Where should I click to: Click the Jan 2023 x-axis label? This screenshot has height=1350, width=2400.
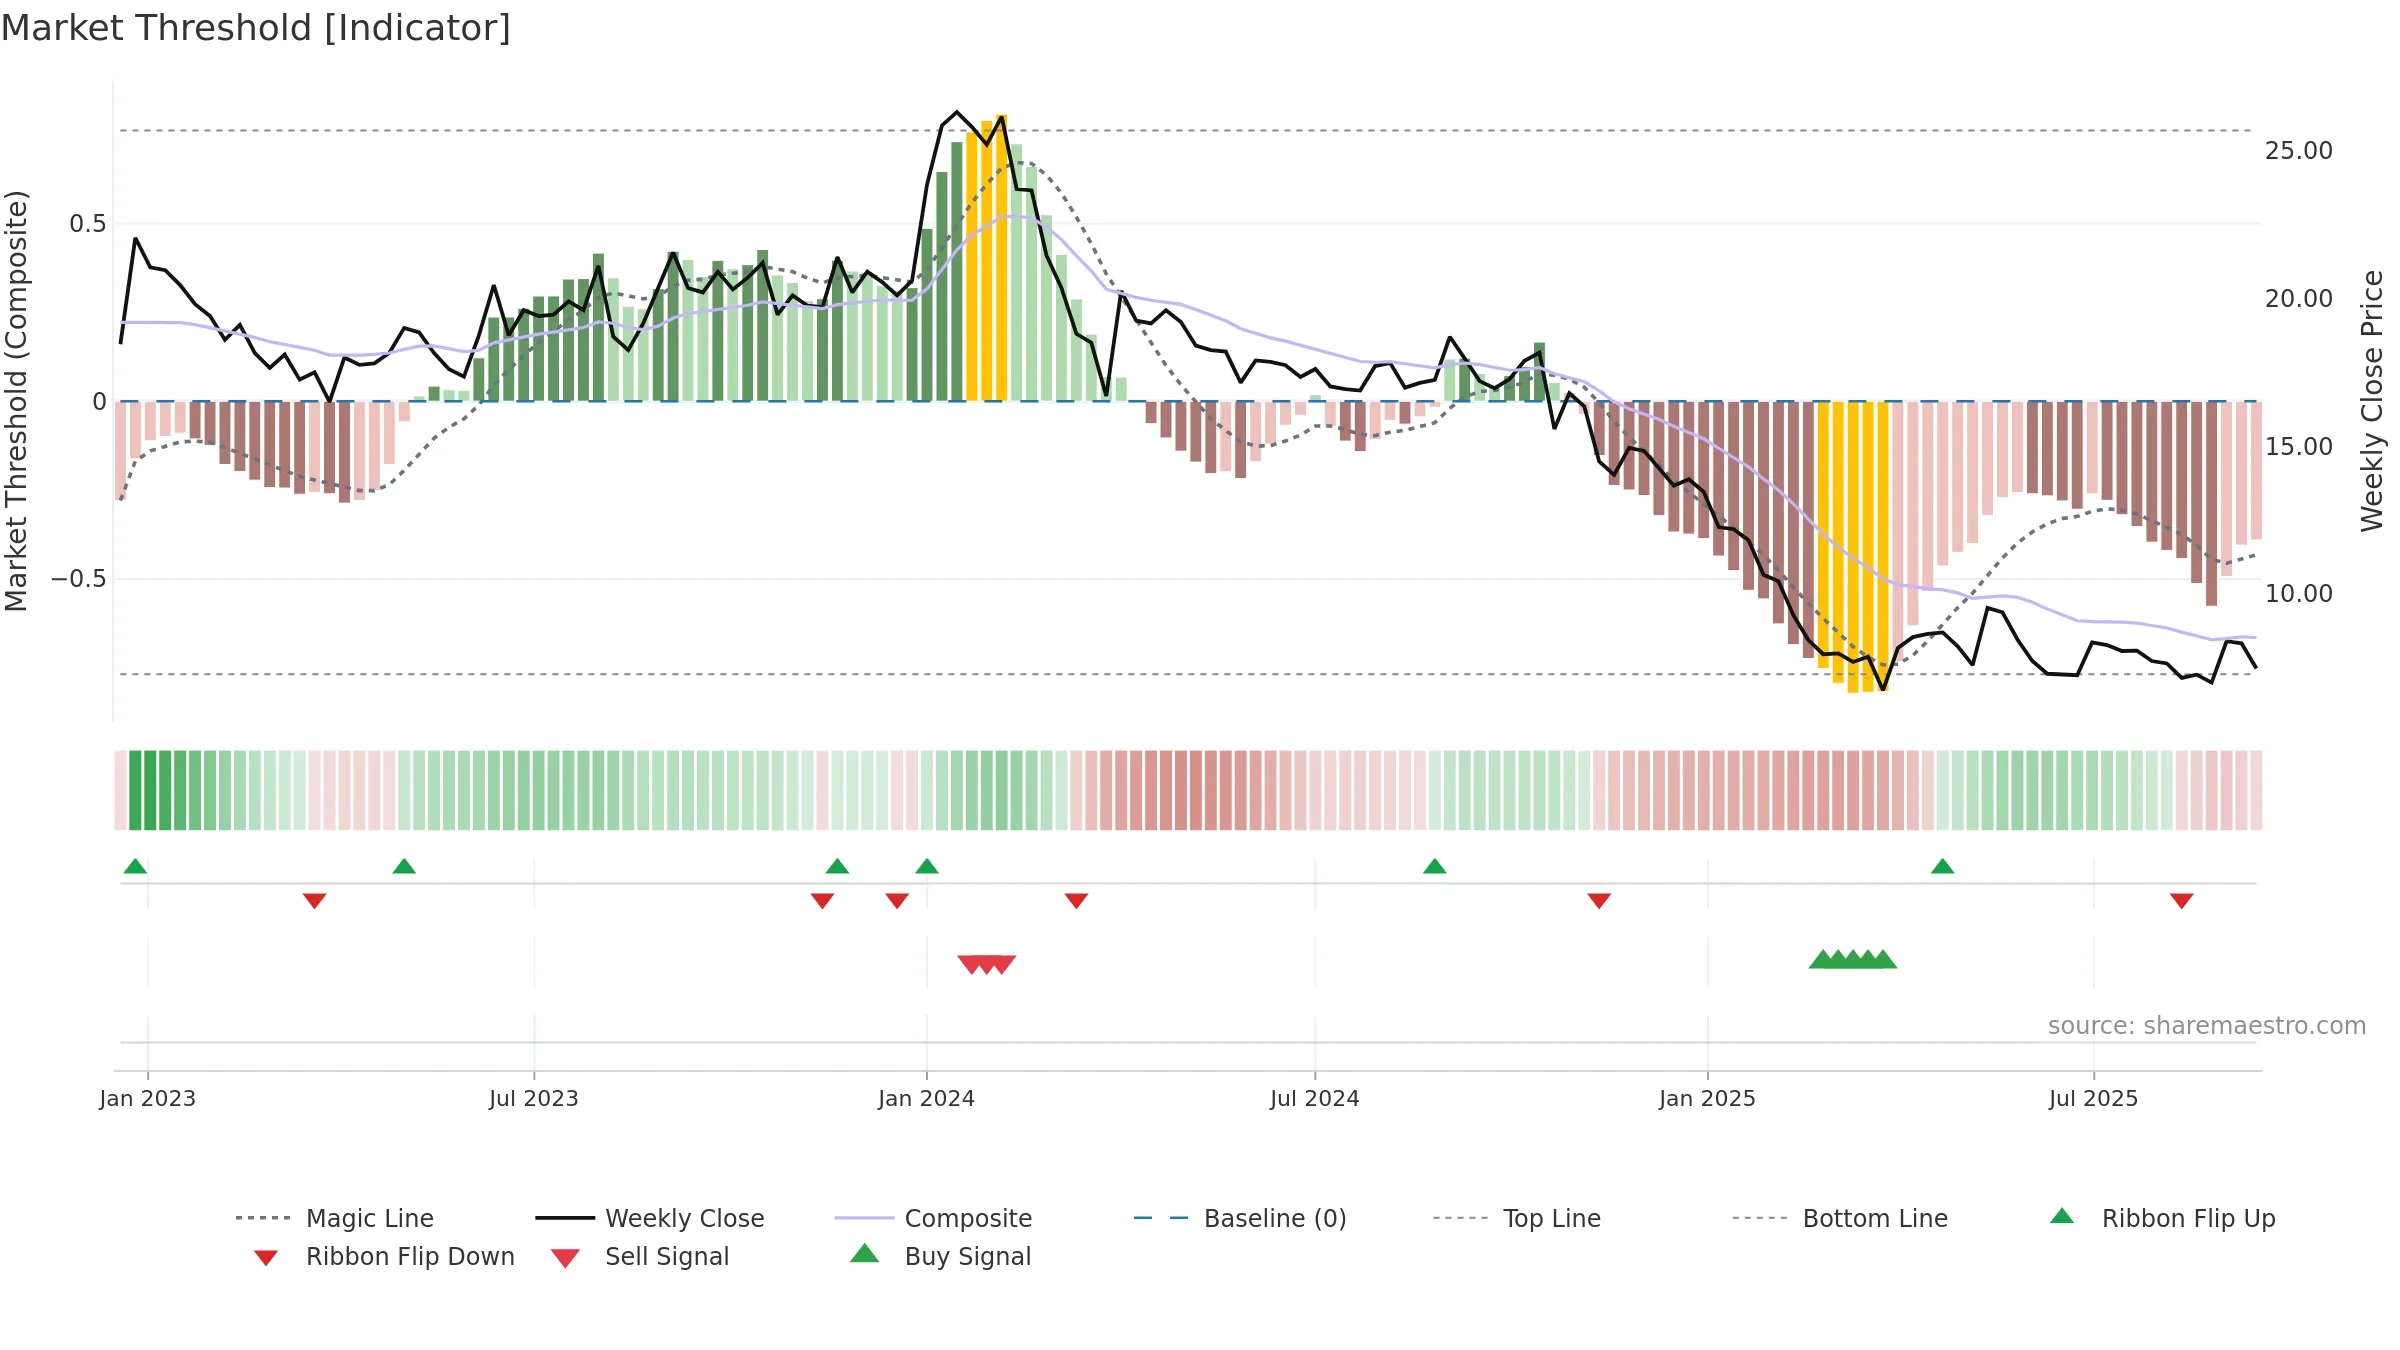pos(148,1098)
